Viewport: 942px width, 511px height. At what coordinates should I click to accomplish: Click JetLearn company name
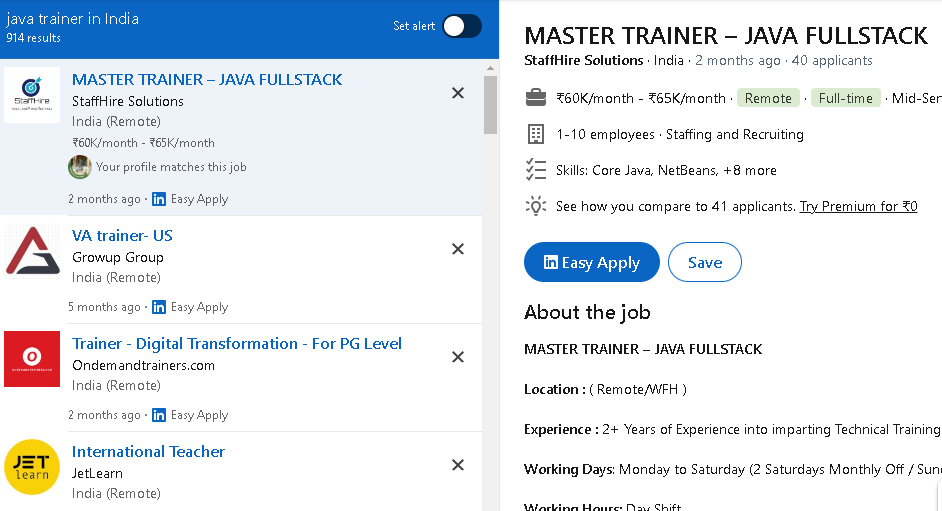coord(97,473)
